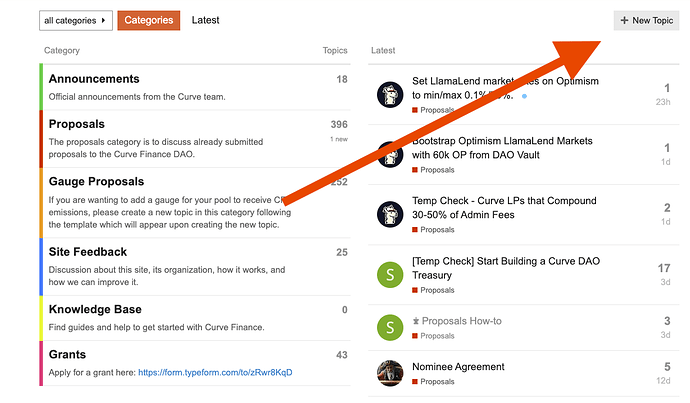This screenshot has height=403, width=690.
Task: Open the Gauge Proposals category
Action: pos(96,182)
